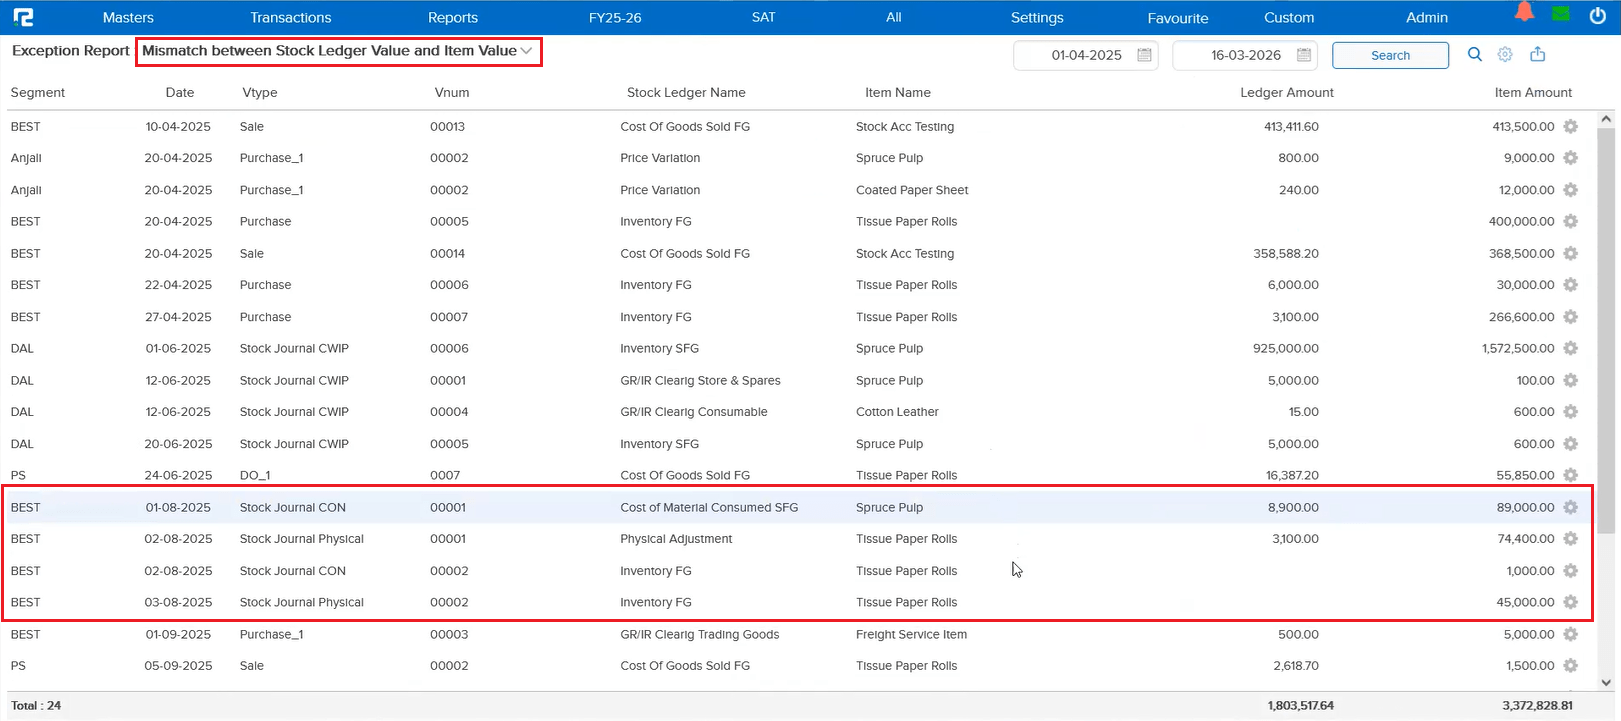Open the FY25-26 financial year menu
This screenshot has height=721, width=1621.
point(615,17)
